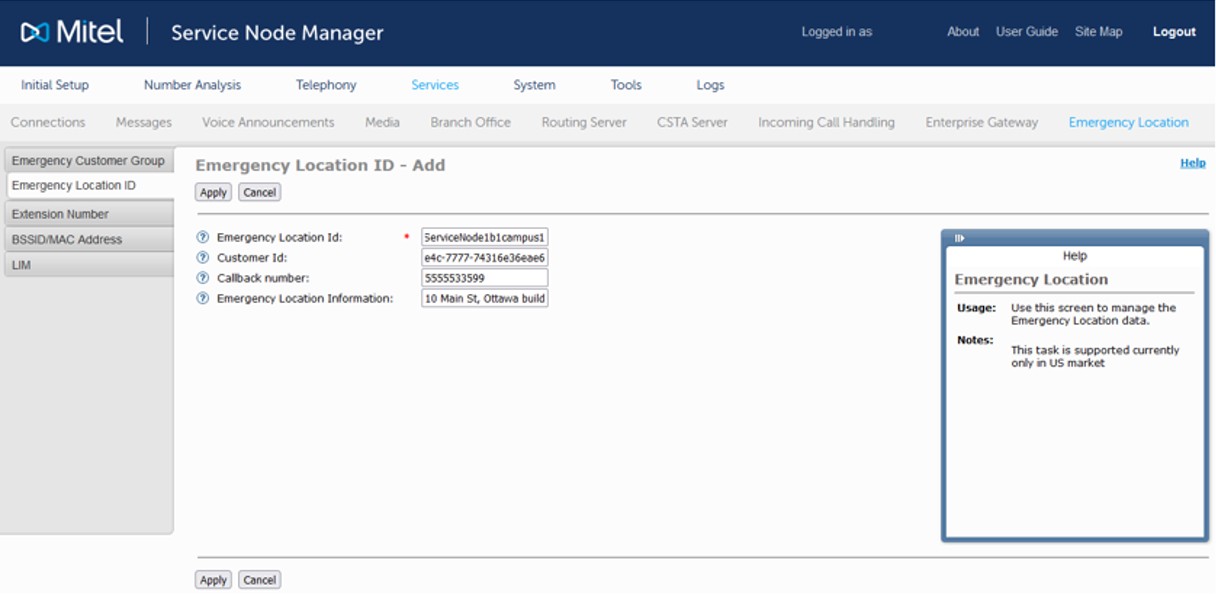The width and height of the screenshot is (1216, 594).
Task: Select Emergency Customer Group in sidebar
Action: (x=88, y=161)
